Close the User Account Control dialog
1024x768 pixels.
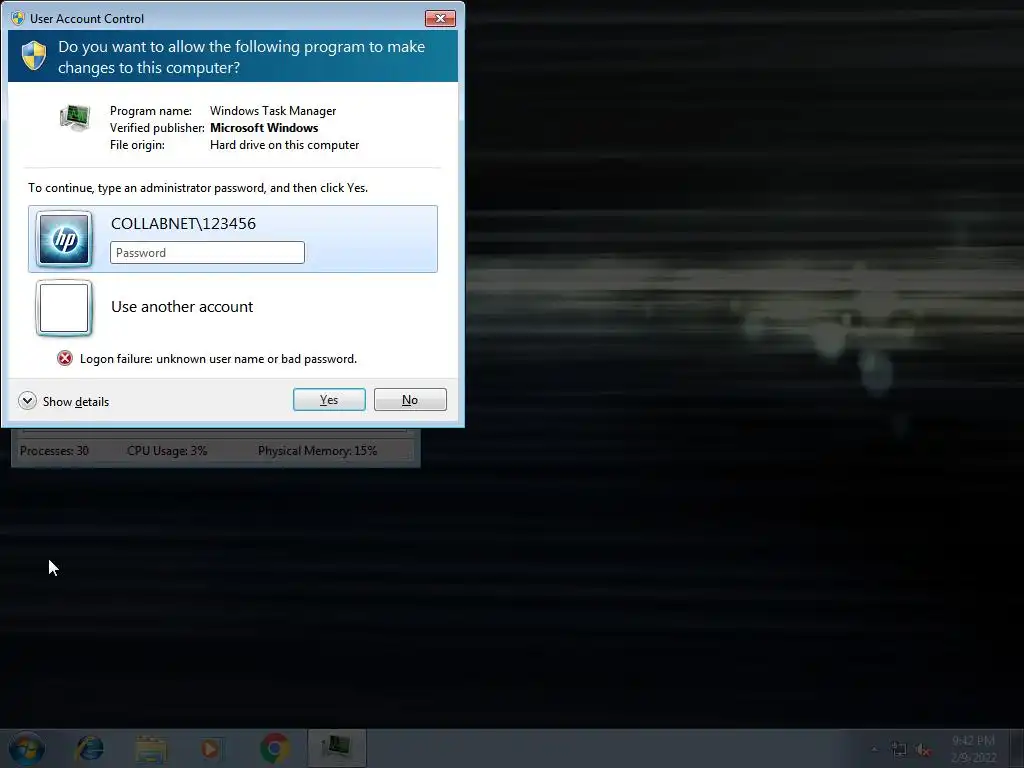[x=440, y=18]
